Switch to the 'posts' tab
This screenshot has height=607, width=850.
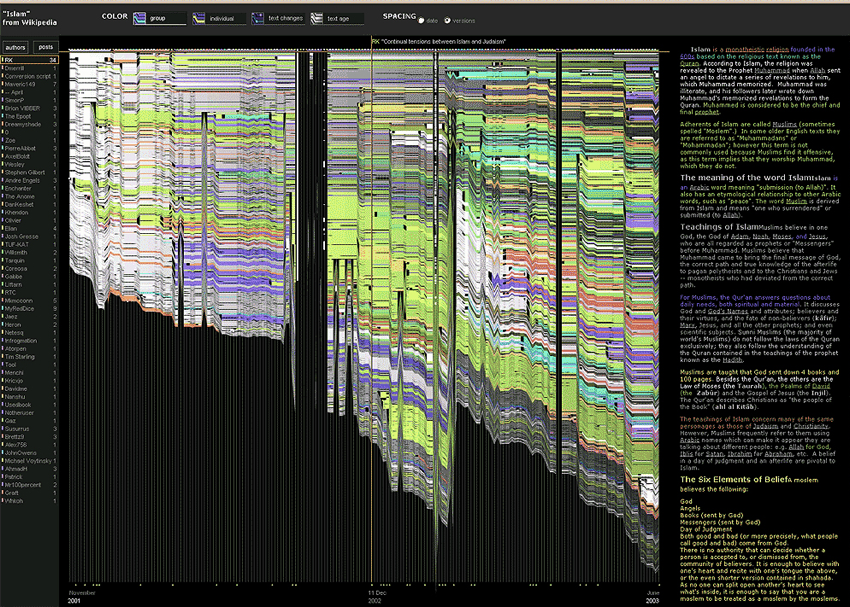[44, 47]
